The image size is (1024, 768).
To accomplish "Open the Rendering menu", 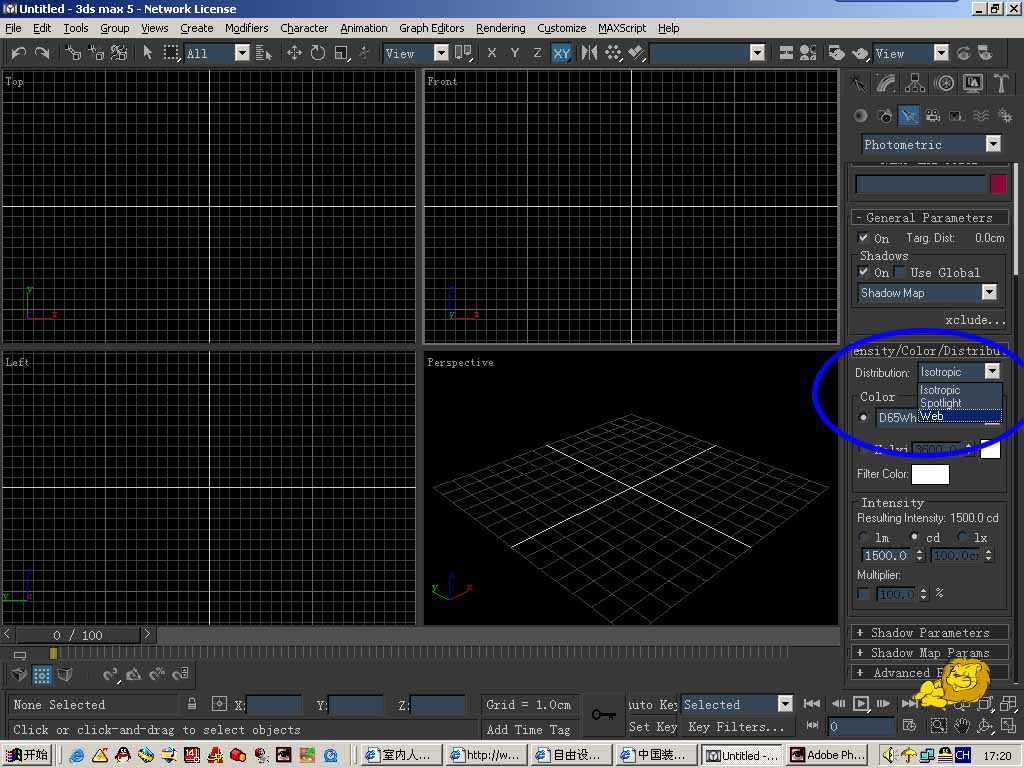I will point(500,28).
